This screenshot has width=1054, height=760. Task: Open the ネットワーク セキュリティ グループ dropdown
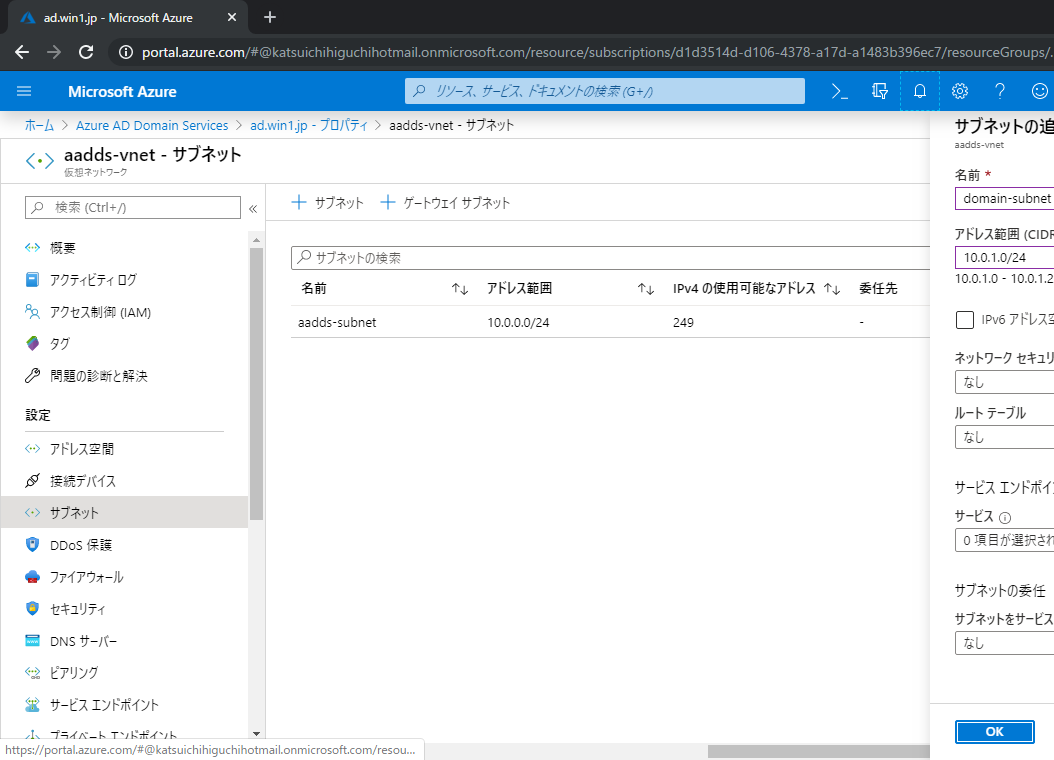pyautogui.click(x=1004, y=382)
